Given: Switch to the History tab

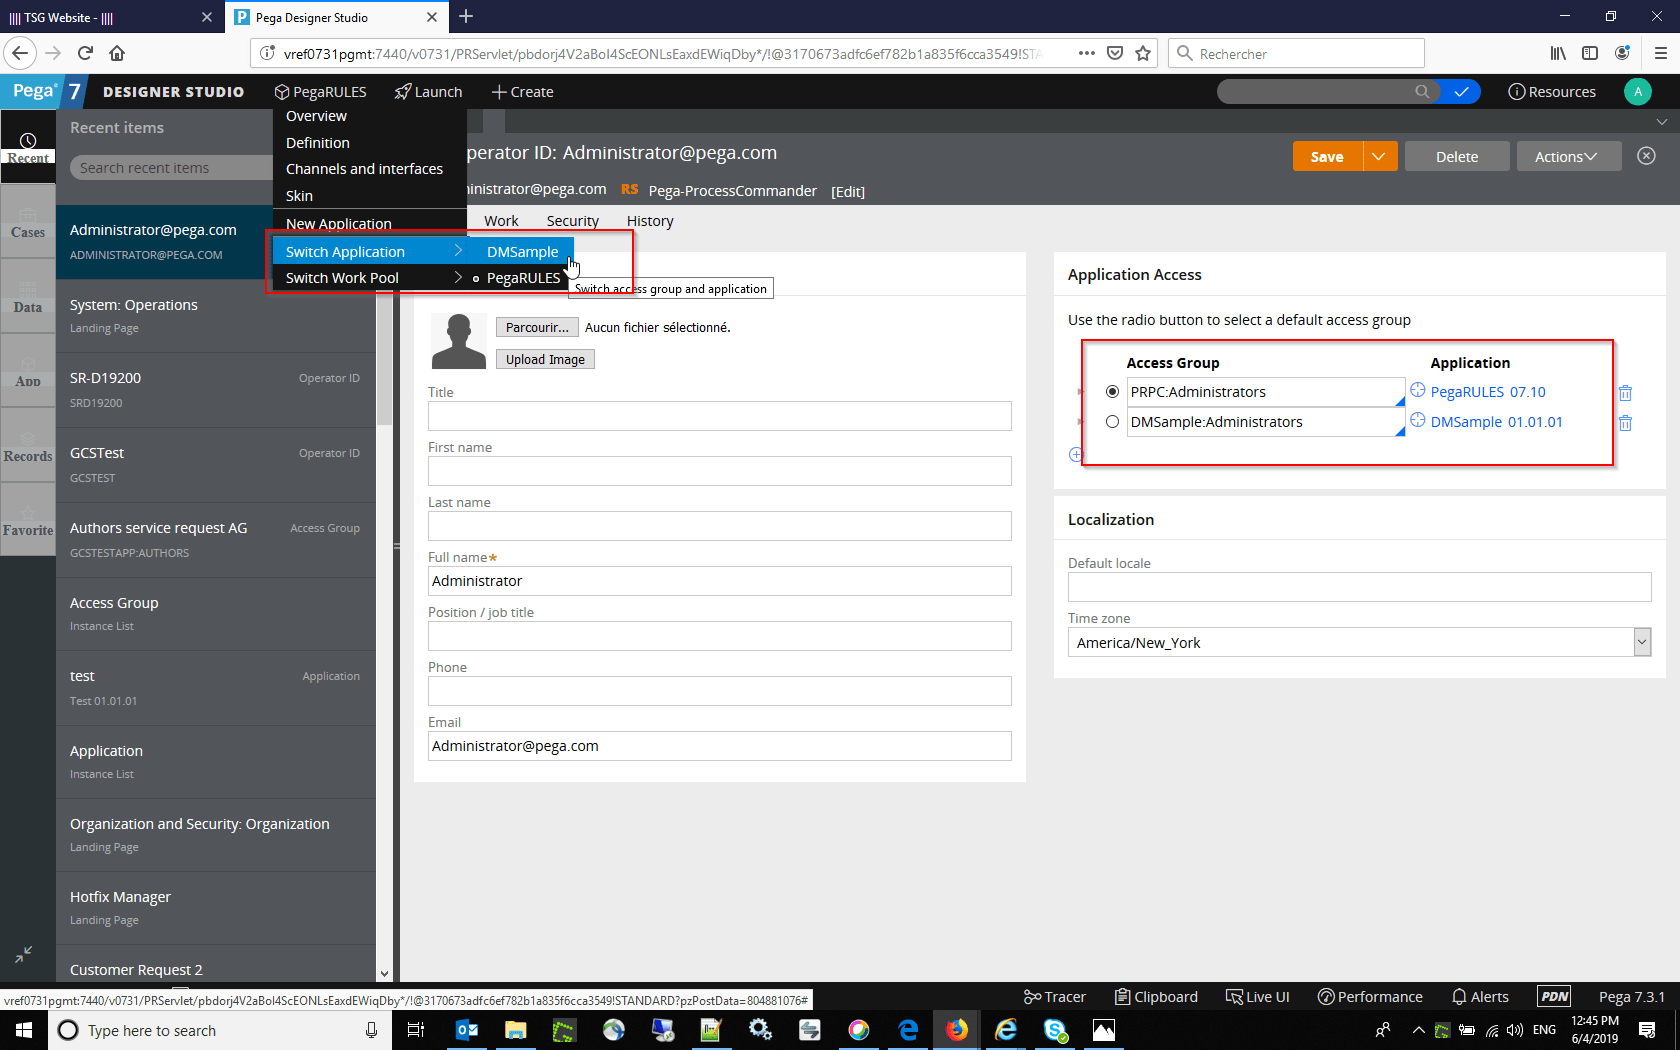Looking at the screenshot, I should [x=650, y=221].
